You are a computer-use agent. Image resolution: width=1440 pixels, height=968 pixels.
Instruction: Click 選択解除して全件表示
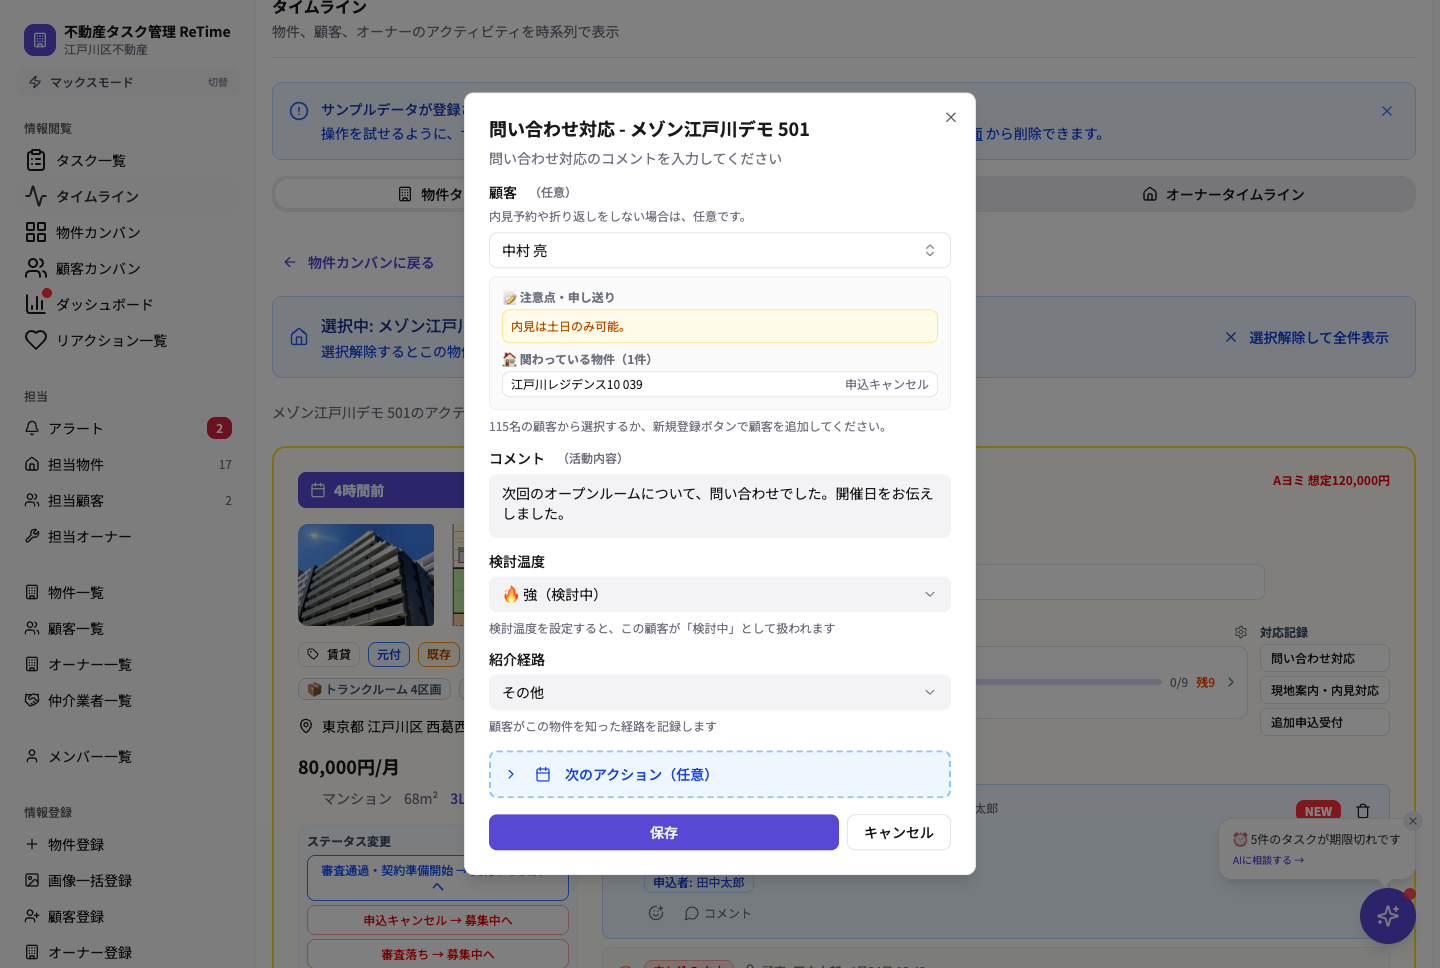tap(1306, 338)
